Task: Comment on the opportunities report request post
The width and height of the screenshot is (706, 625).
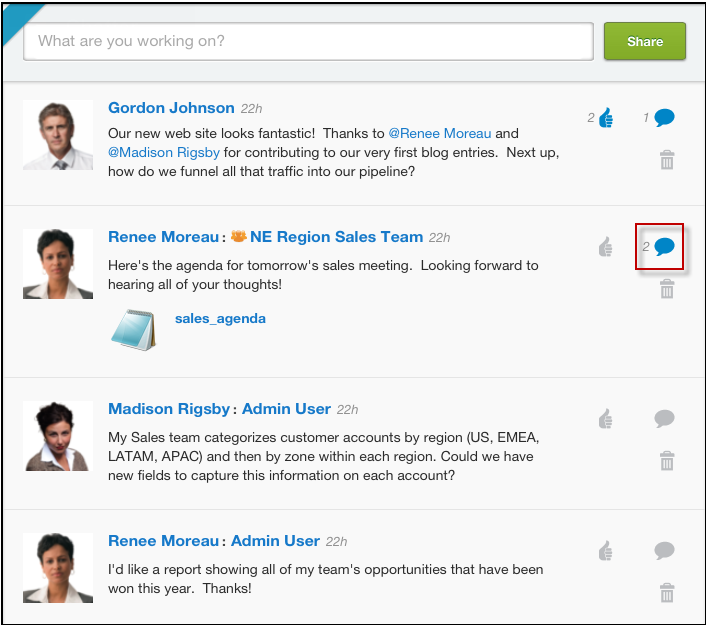Action: point(664,550)
